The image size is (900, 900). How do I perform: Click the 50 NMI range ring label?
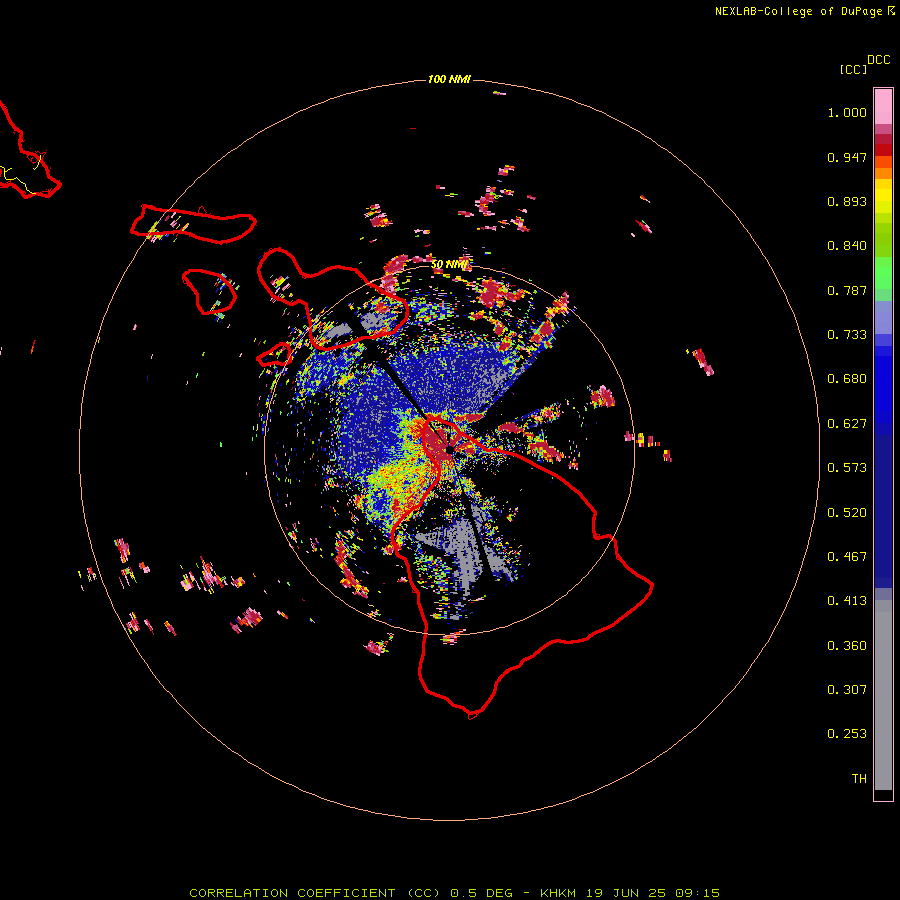coord(450,265)
